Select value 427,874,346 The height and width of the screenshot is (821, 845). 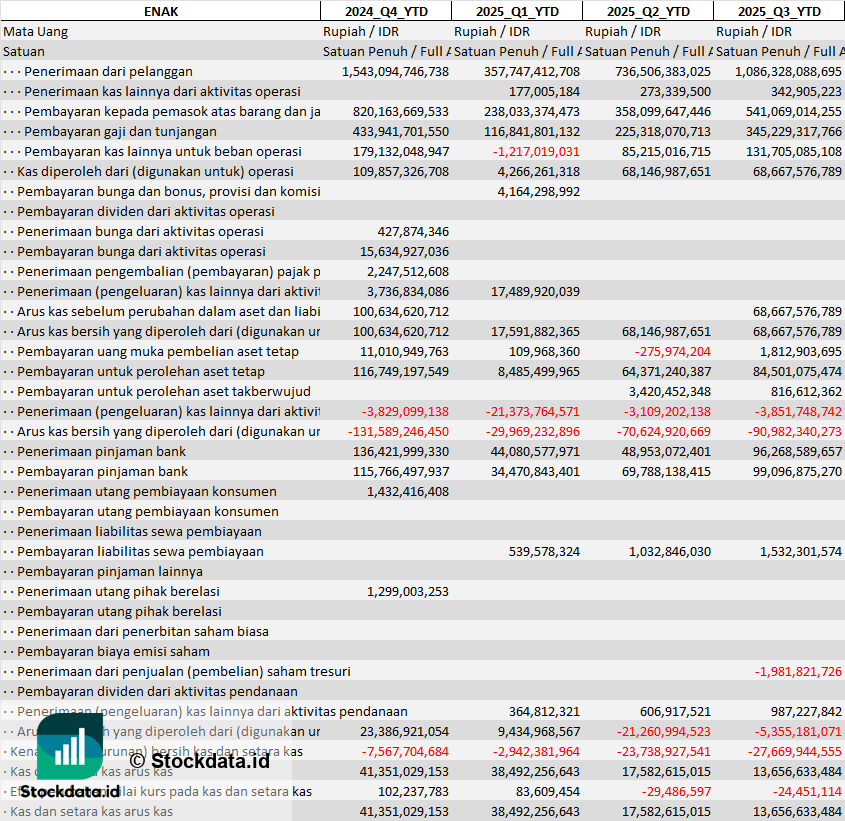(413, 231)
